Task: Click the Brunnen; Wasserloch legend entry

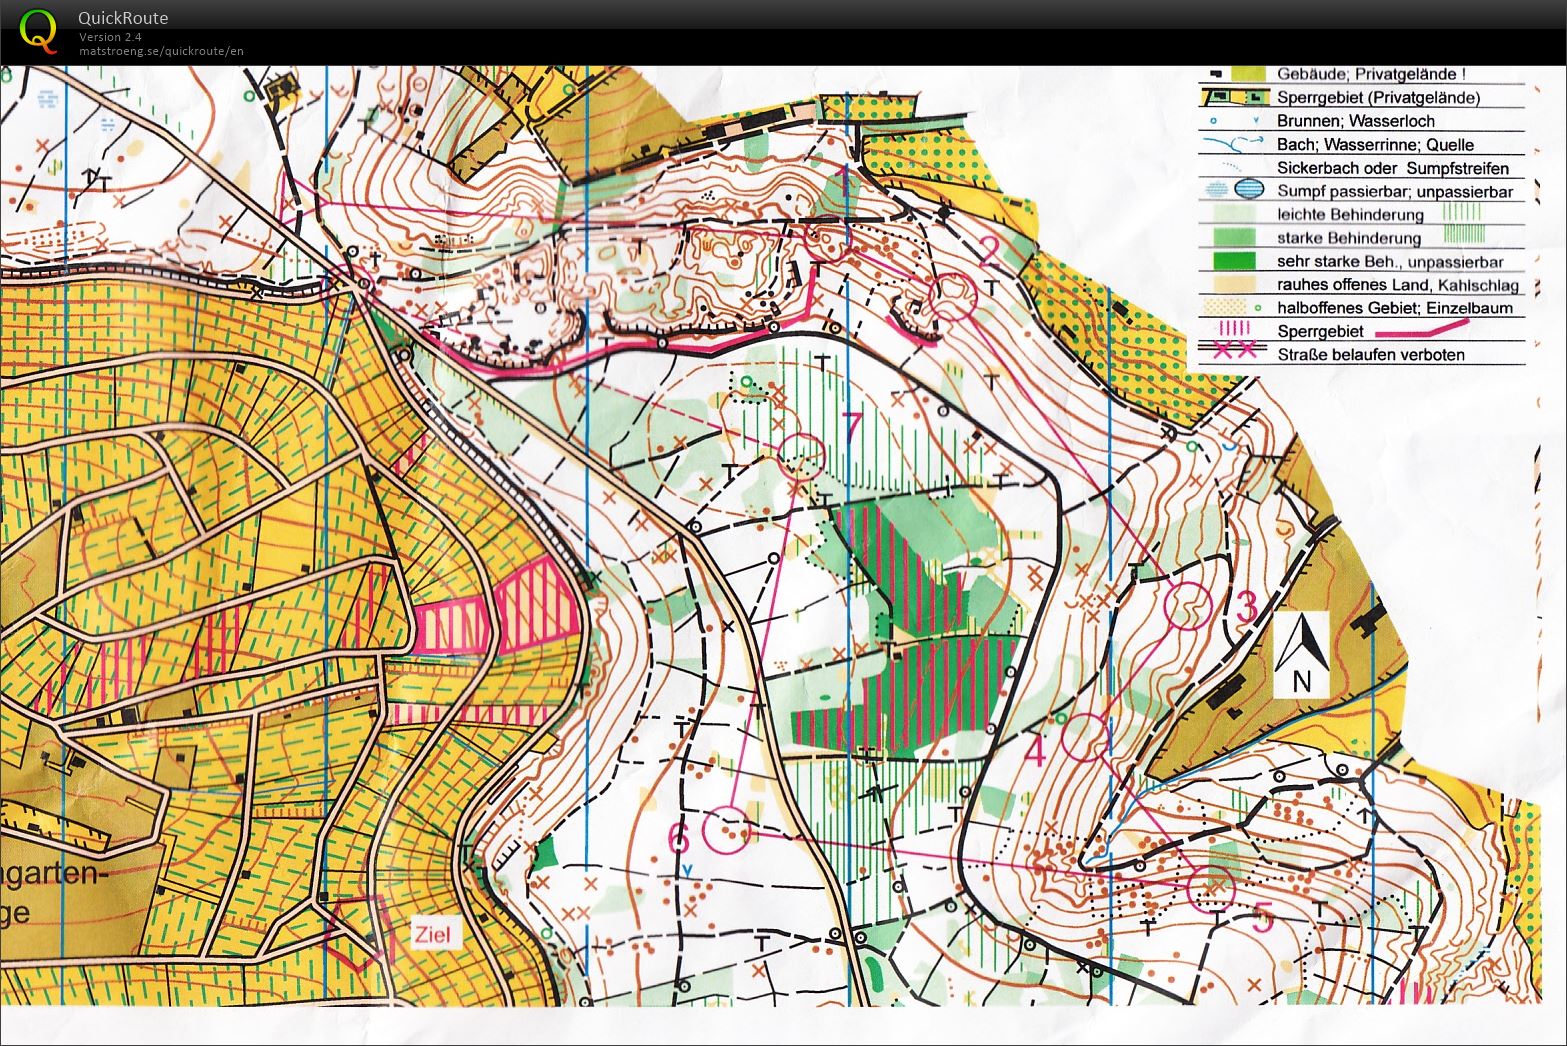Action: [1355, 121]
